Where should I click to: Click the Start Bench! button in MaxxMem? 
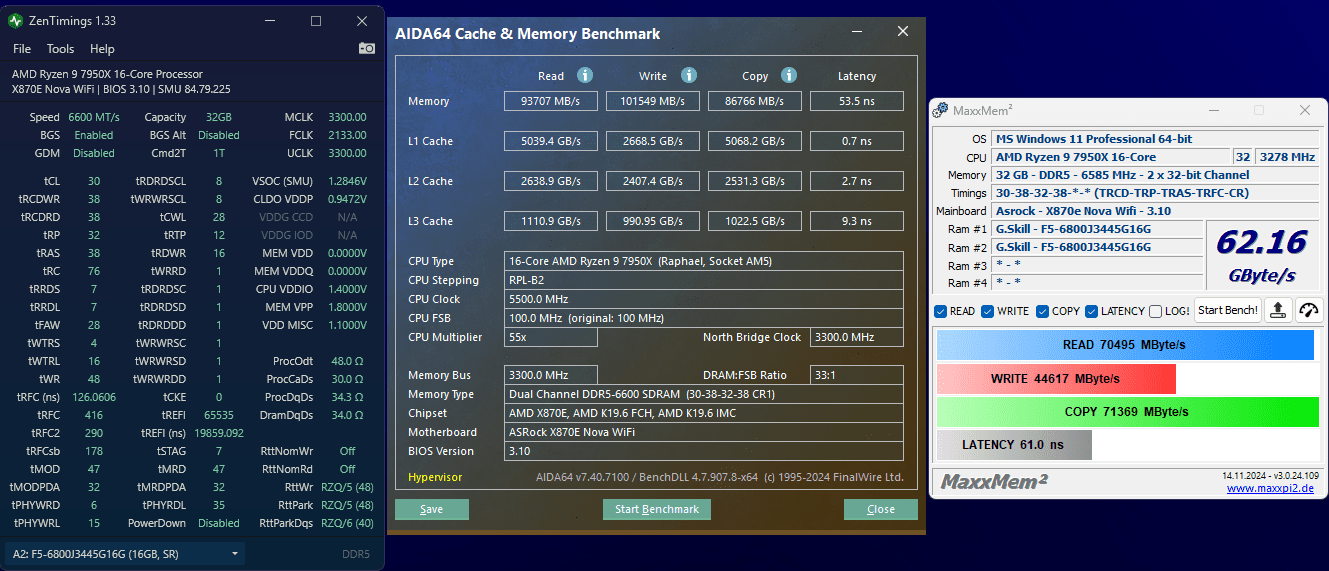click(x=1228, y=310)
